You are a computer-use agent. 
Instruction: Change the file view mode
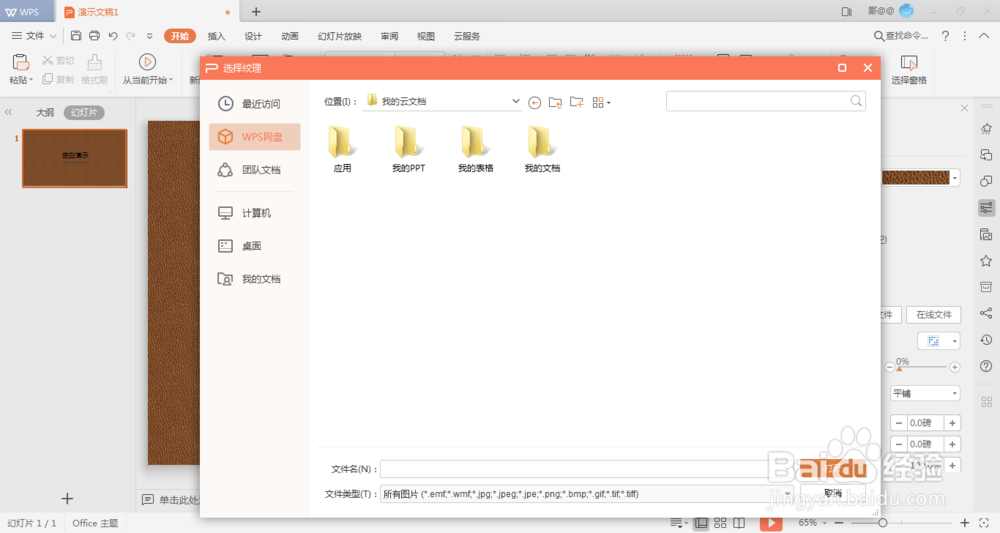click(601, 103)
